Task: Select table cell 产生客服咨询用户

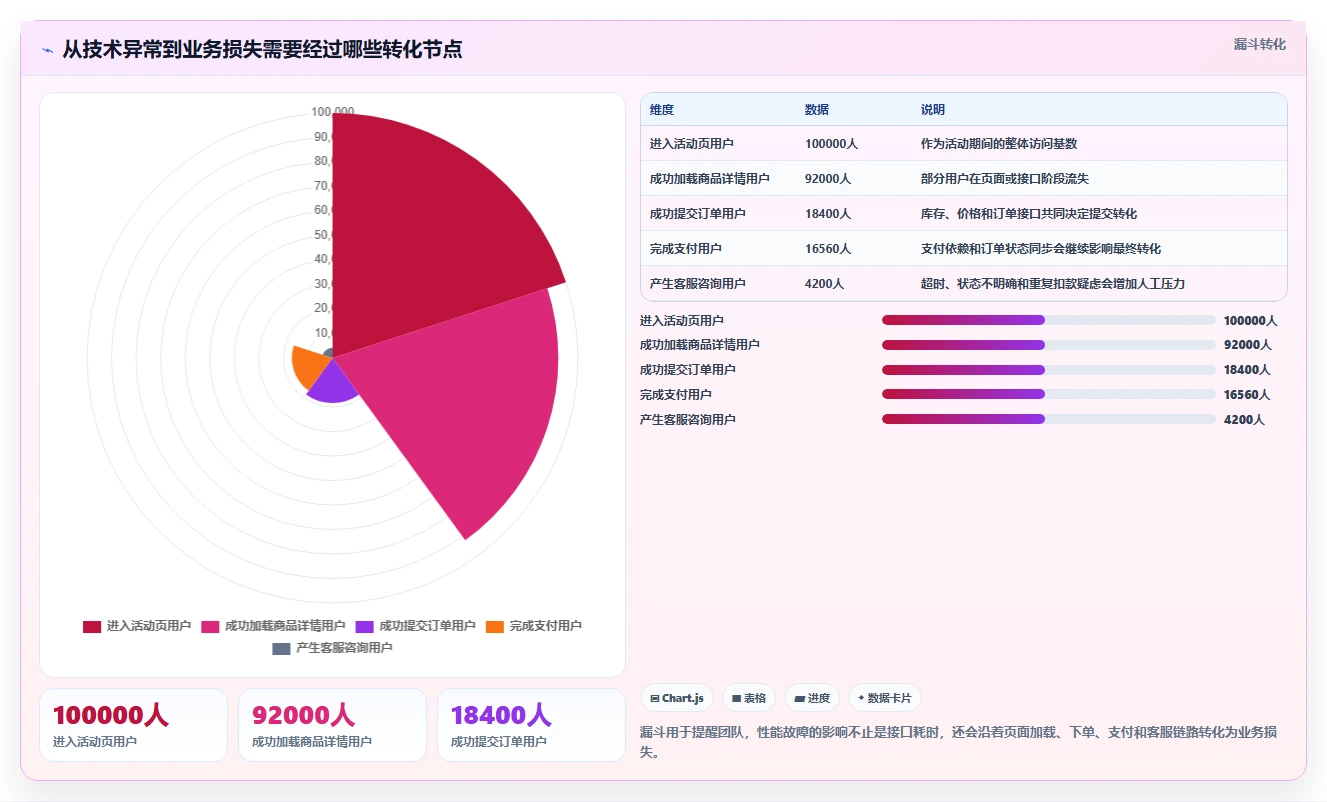Action: (x=697, y=284)
